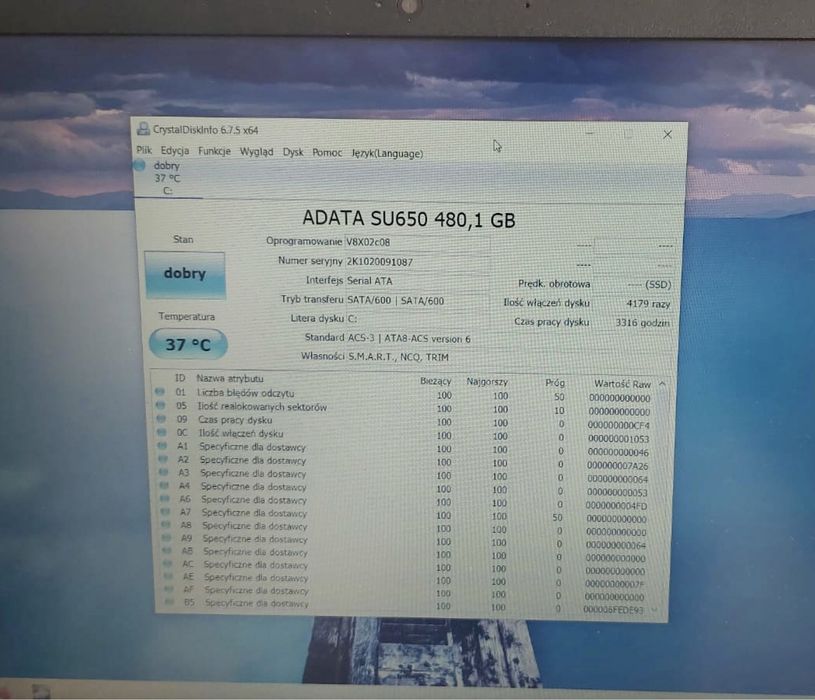
Task: Click raw value 000000001053
Action: point(618,439)
